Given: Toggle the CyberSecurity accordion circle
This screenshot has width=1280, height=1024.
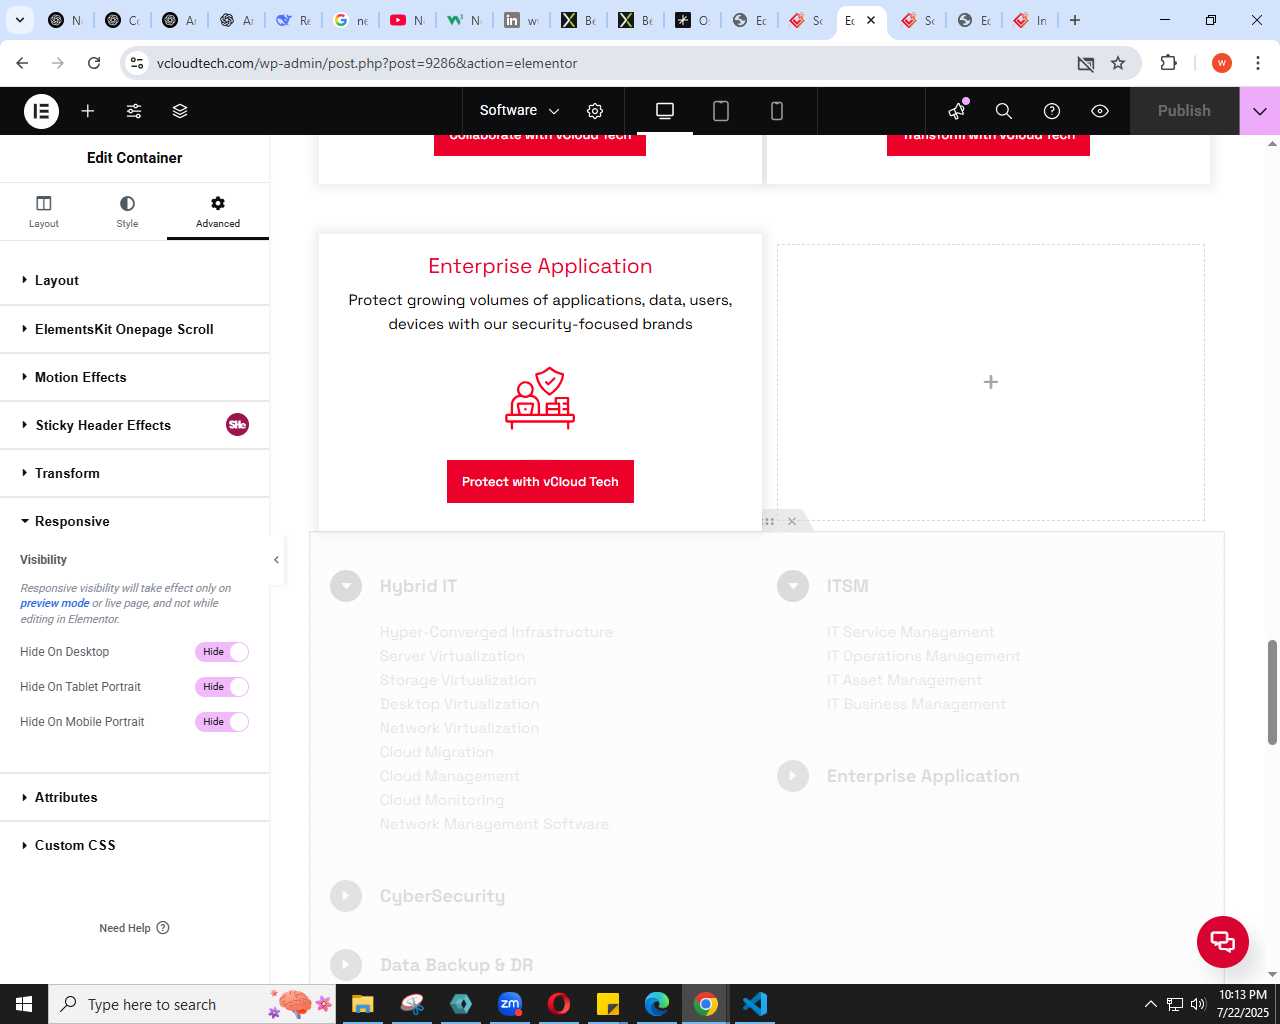Looking at the screenshot, I should tap(346, 896).
